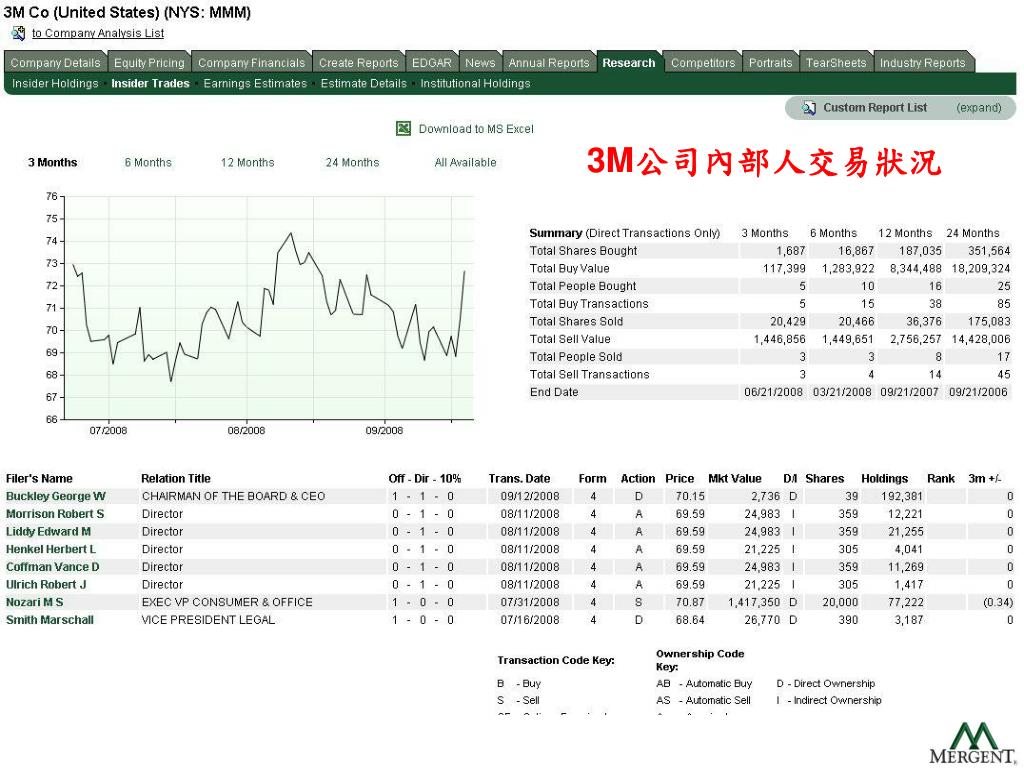1024x768 pixels.
Task: Open the Earnings Estimates sub-tab
Action: (255, 84)
